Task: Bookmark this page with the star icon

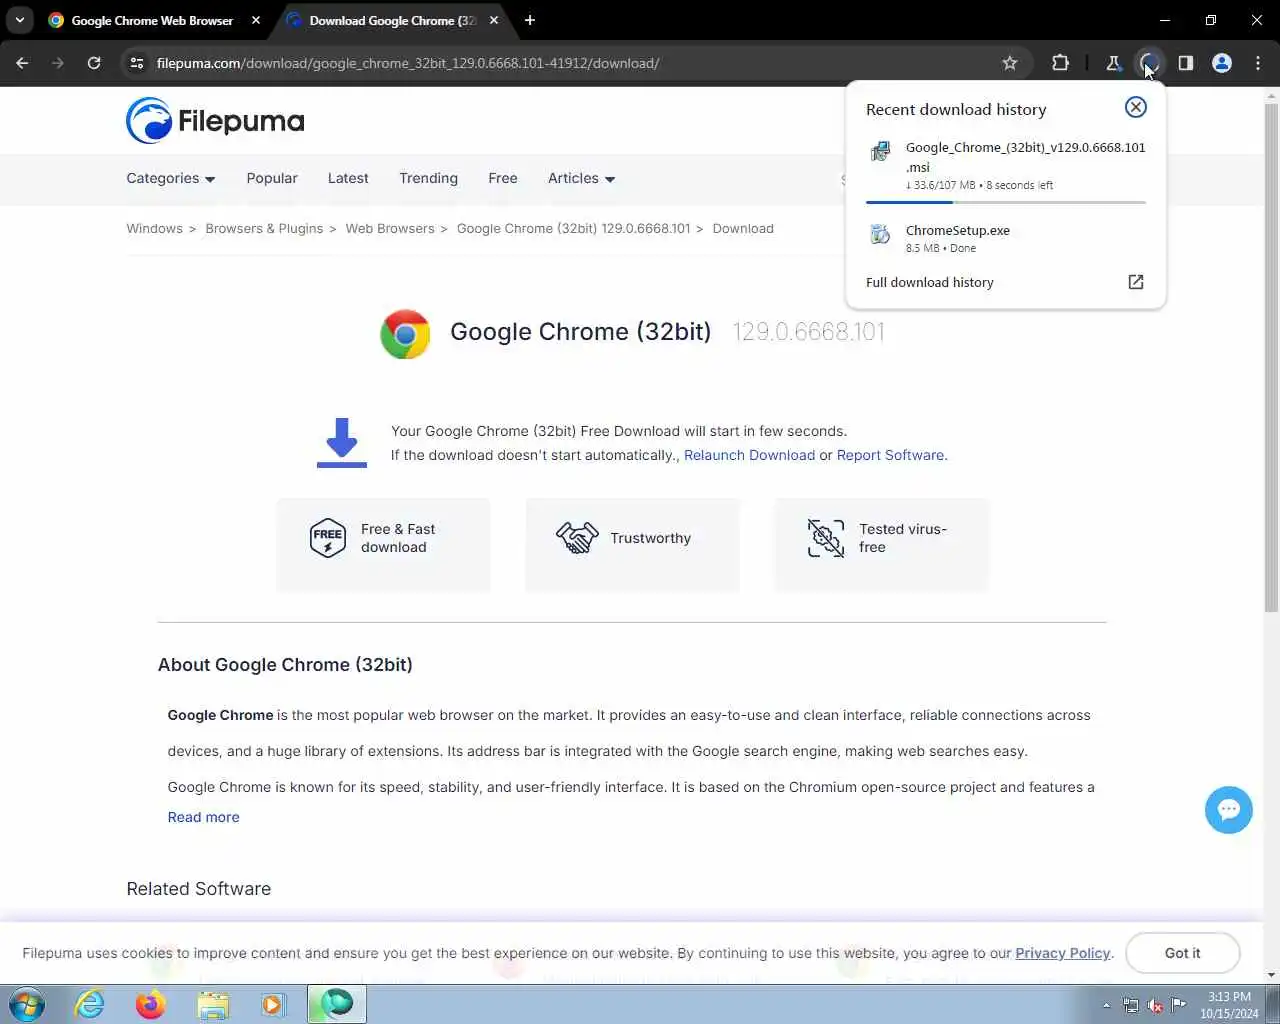Action: pos(1010,63)
